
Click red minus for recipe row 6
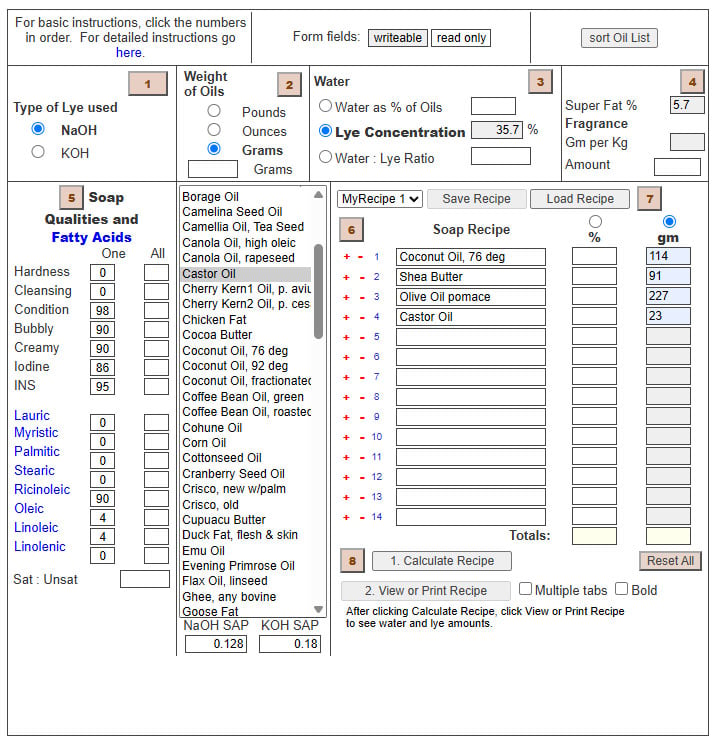coord(362,357)
